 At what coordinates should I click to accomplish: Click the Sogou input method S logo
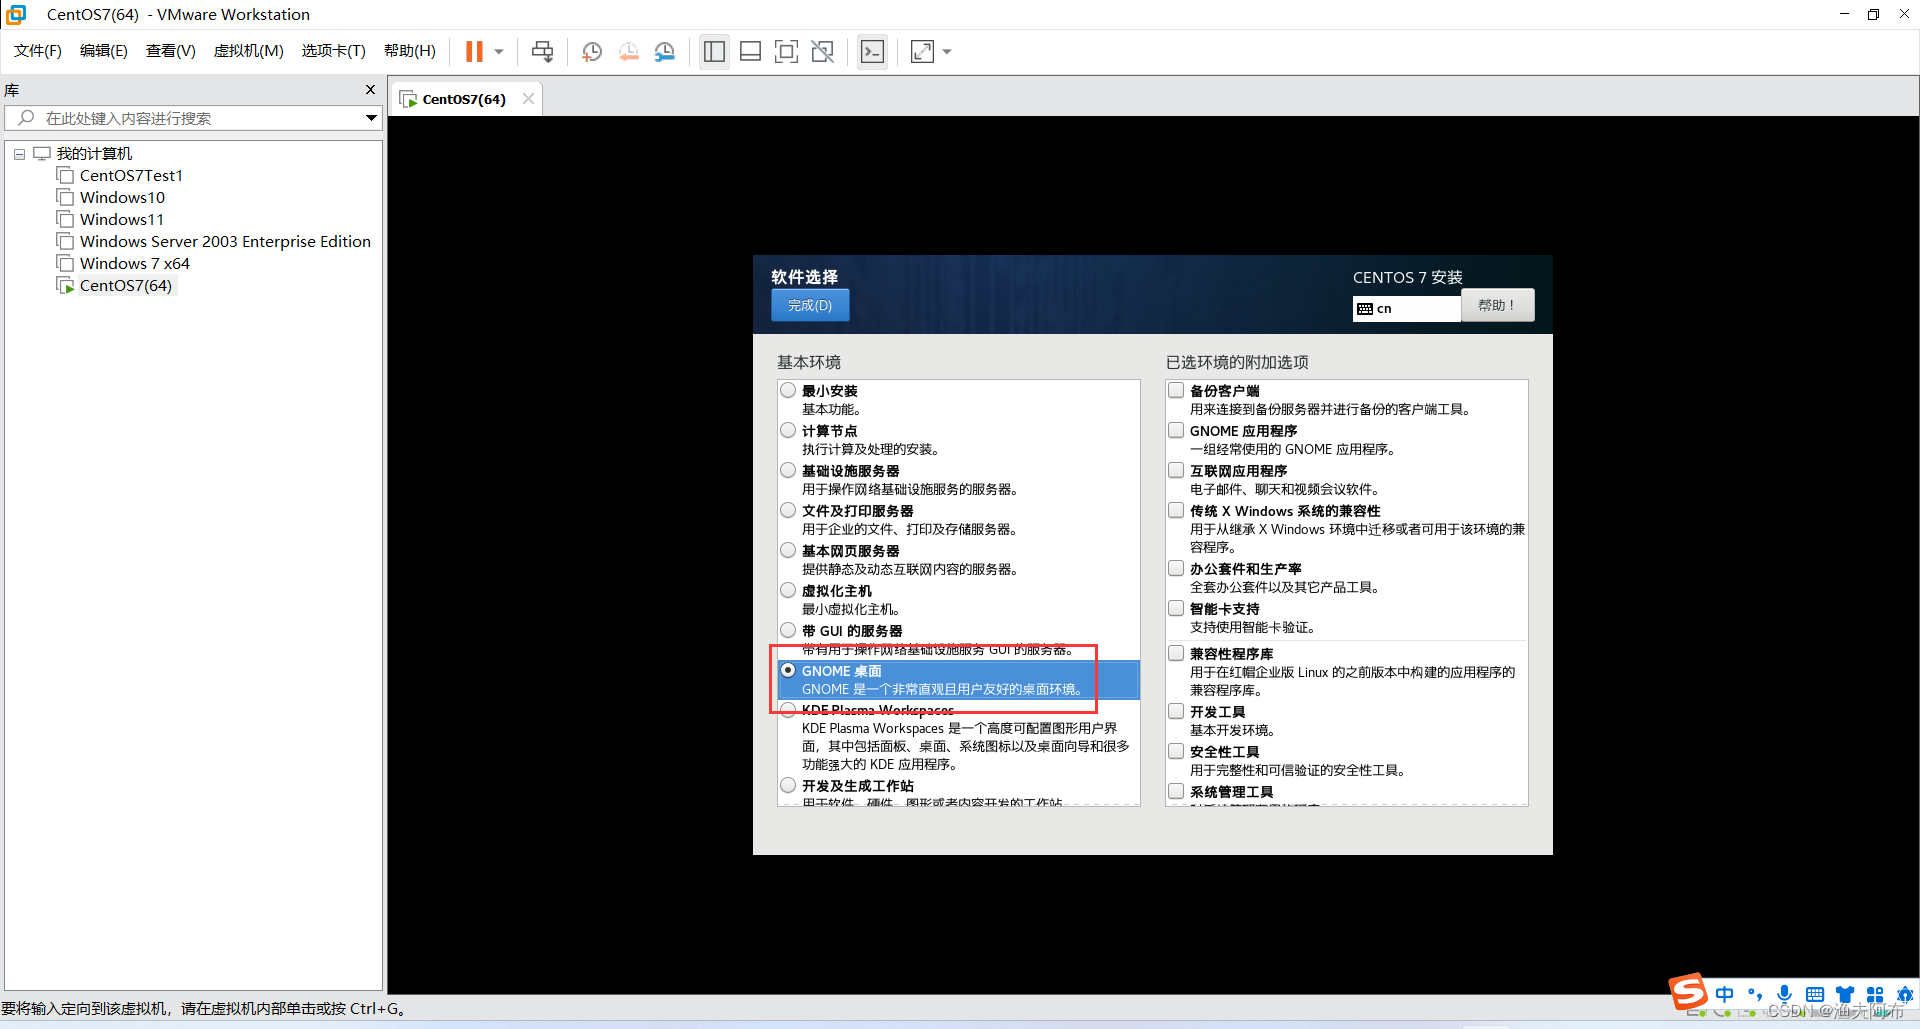tap(1689, 992)
